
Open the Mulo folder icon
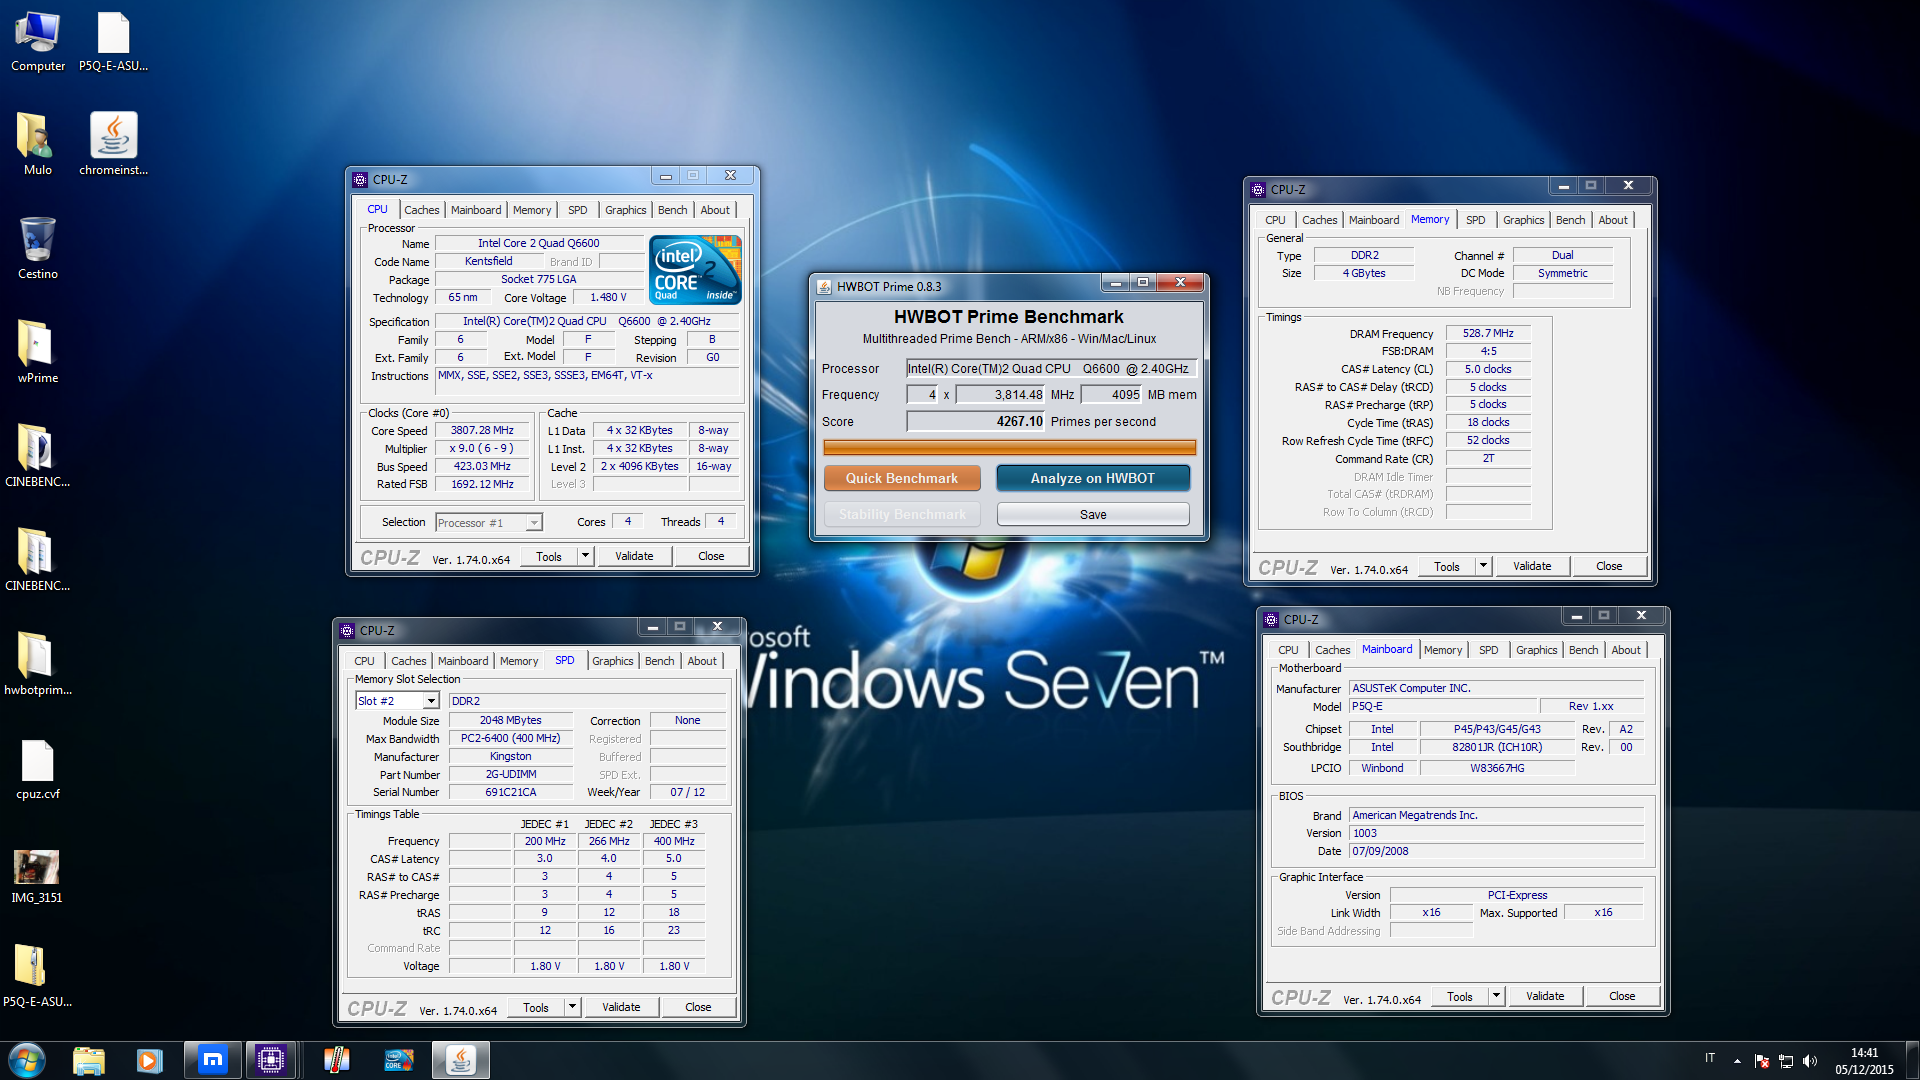(38, 145)
